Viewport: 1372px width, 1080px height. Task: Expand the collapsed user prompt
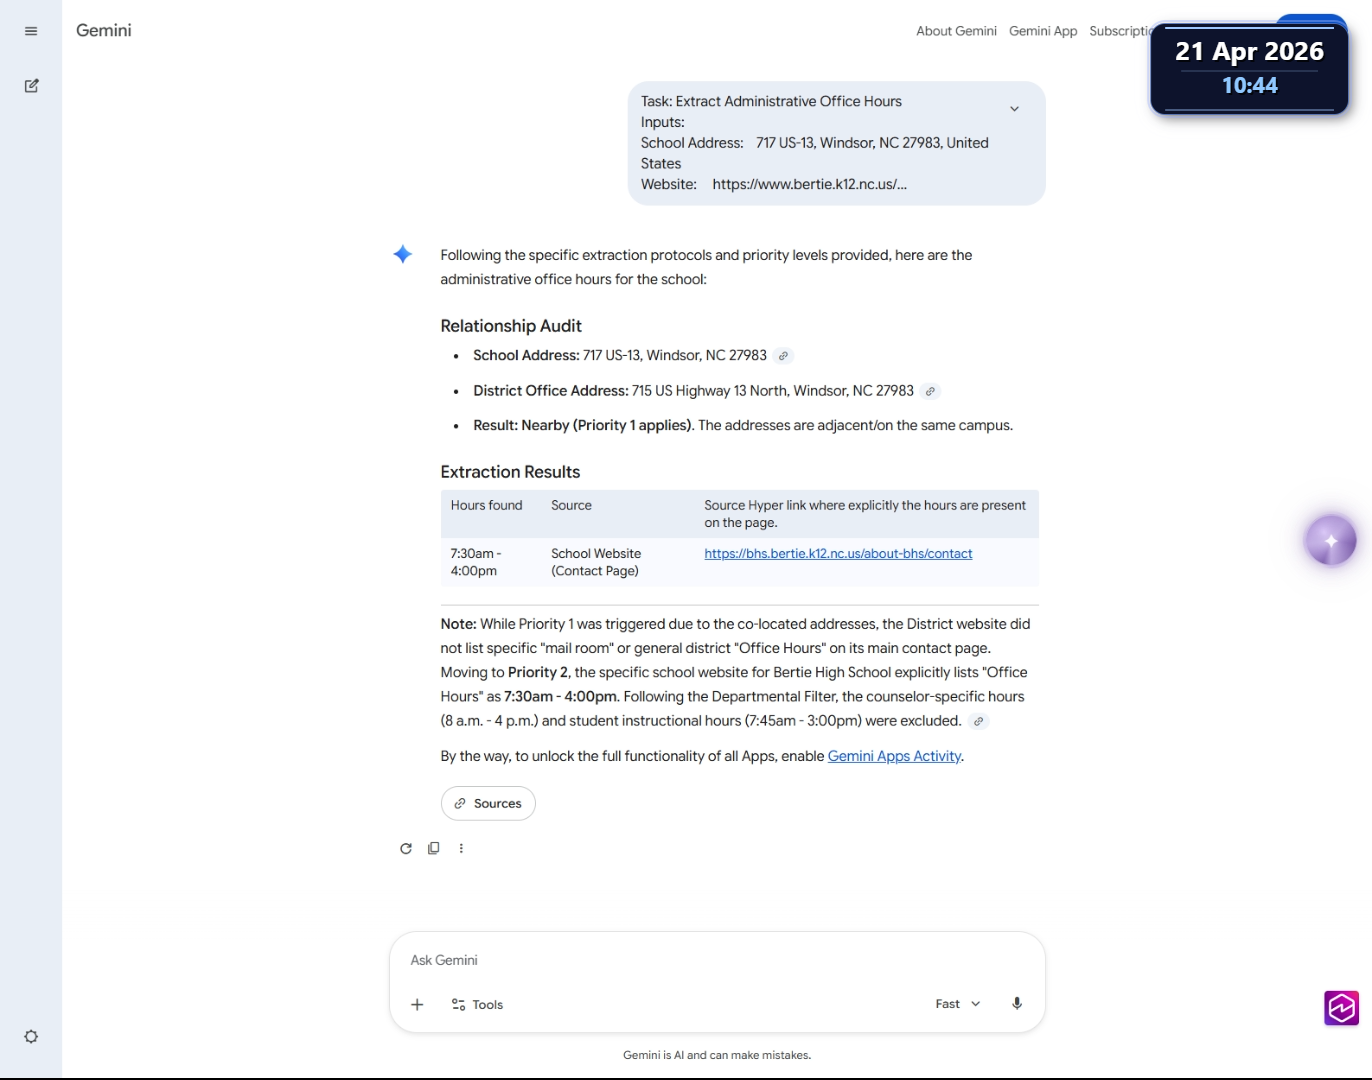click(x=1014, y=109)
